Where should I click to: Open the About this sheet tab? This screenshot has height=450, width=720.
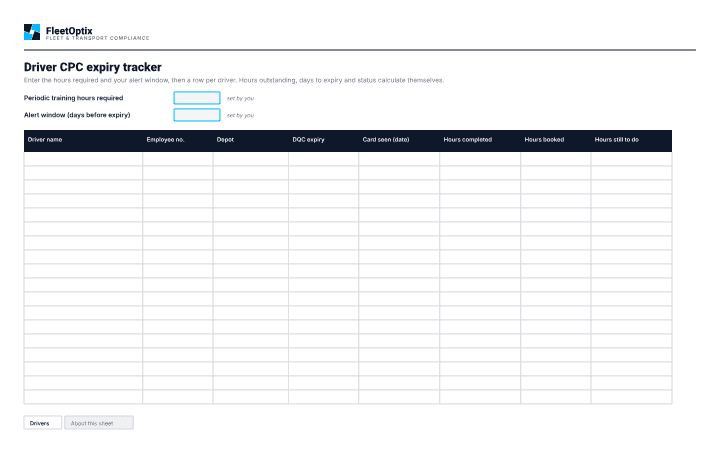pyautogui.click(x=99, y=423)
